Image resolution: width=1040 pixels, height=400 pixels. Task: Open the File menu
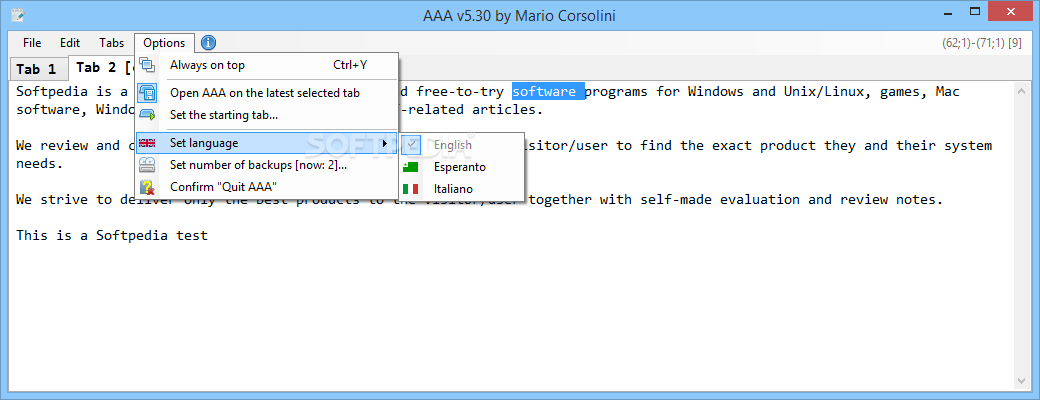click(x=32, y=43)
